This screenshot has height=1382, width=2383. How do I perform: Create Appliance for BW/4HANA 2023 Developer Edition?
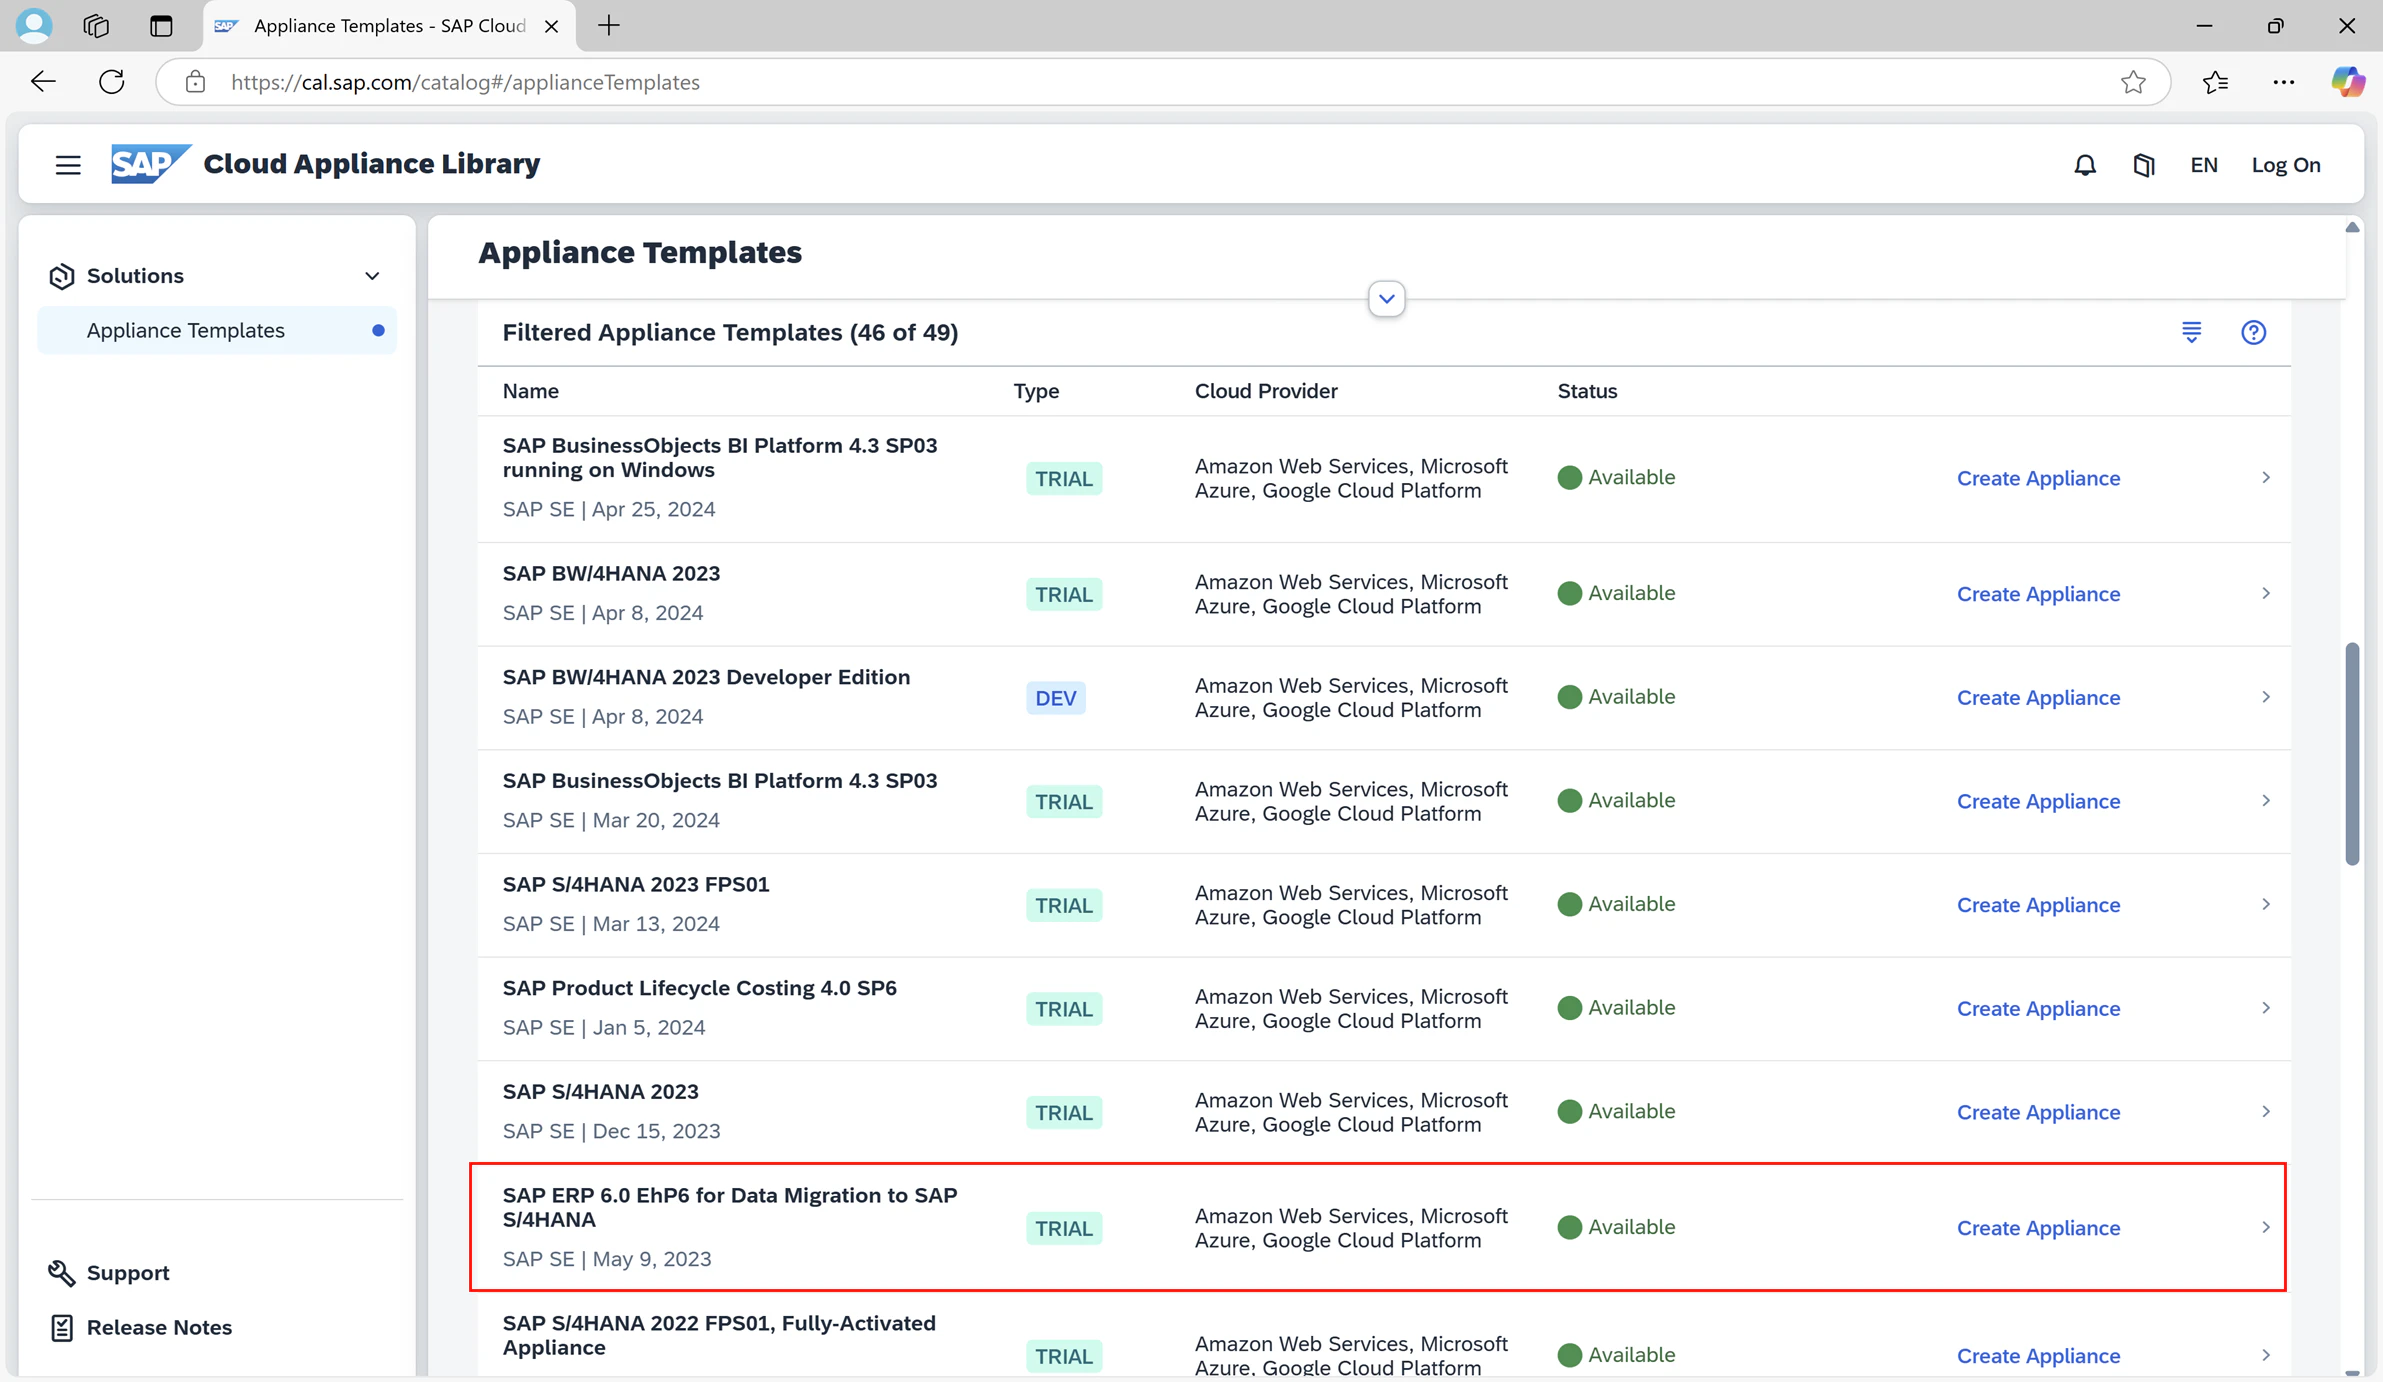click(x=2038, y=698)
